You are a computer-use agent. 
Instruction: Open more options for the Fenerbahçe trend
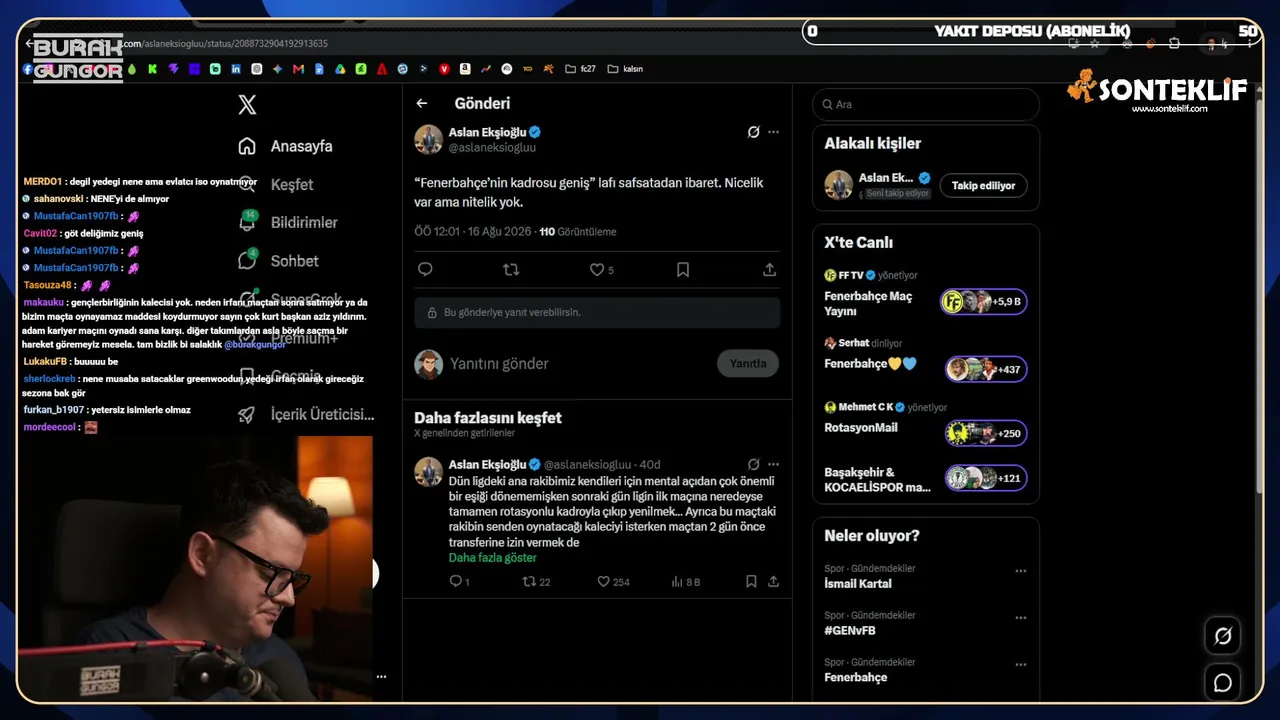coord(1021,665)
